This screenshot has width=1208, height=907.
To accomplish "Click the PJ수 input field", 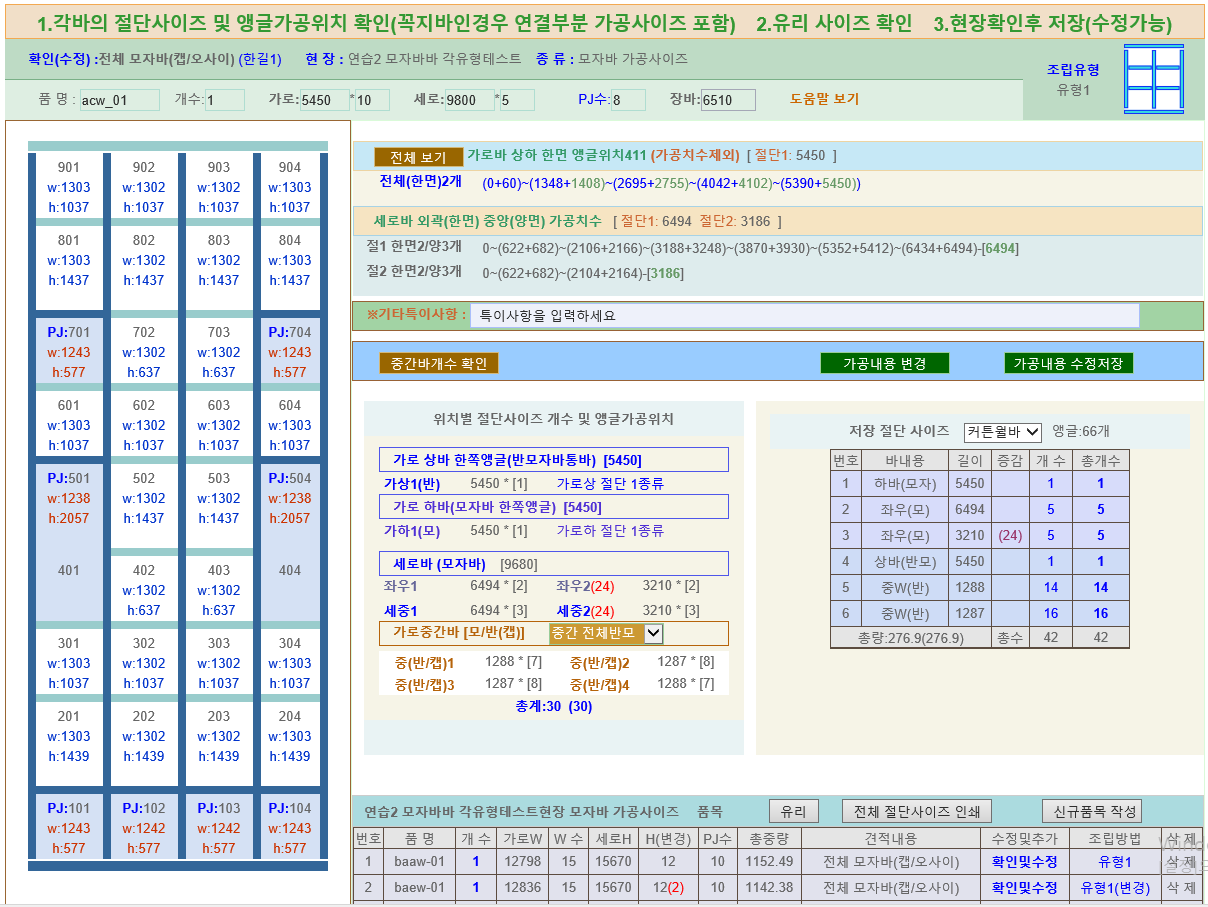I will coord(628,100).
